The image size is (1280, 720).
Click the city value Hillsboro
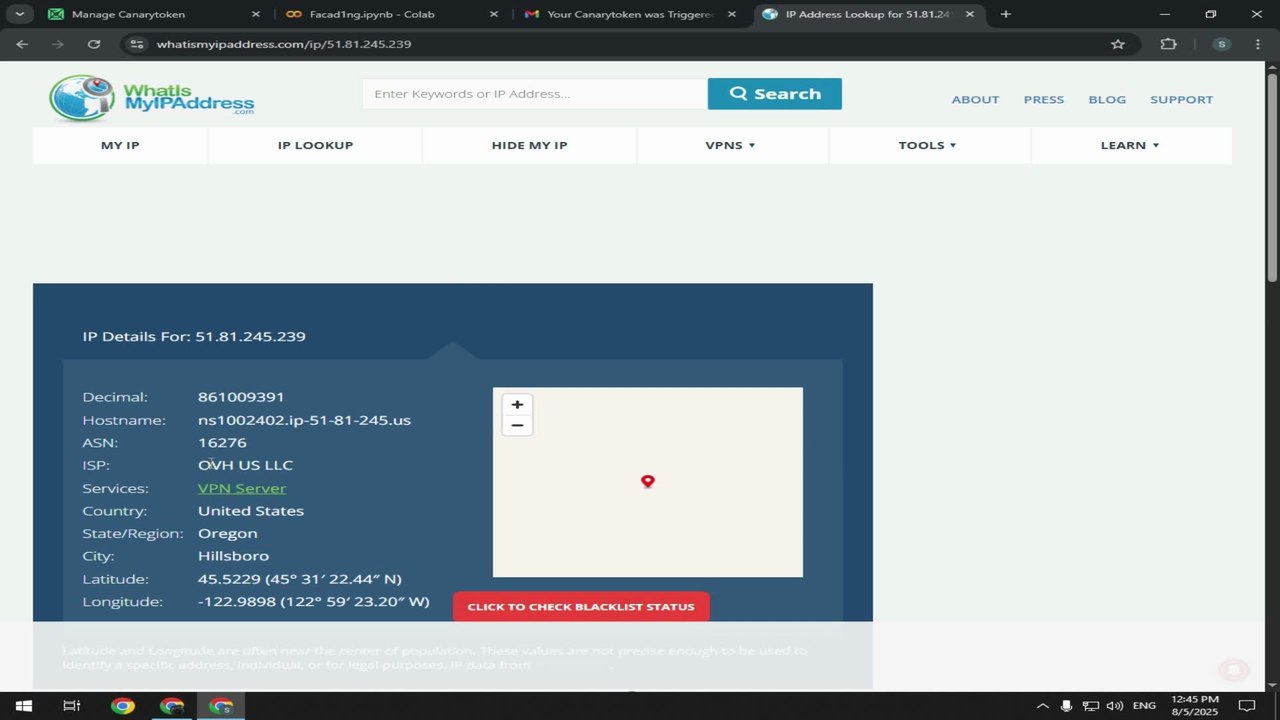tap(233, 556)
